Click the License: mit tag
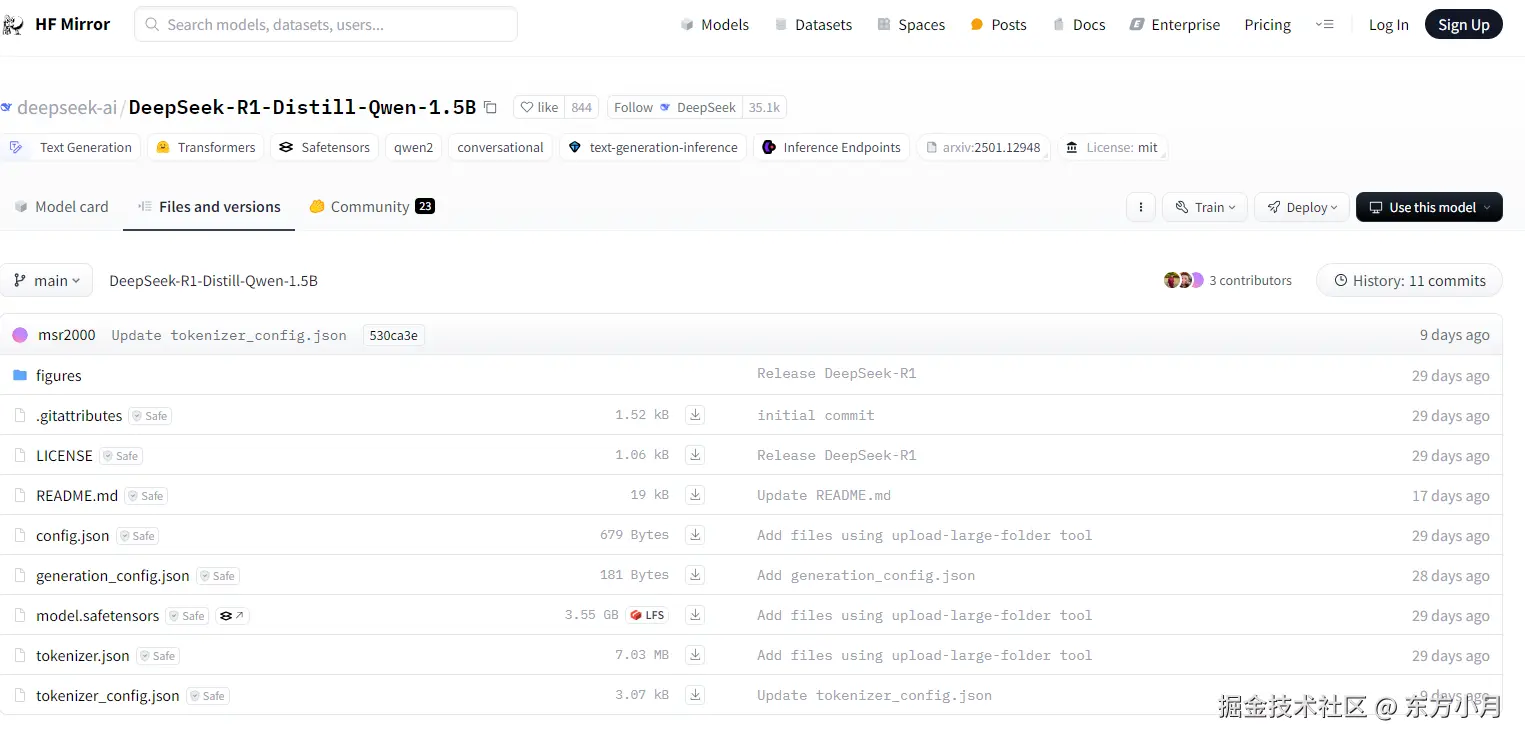 tap(1112, 147)
